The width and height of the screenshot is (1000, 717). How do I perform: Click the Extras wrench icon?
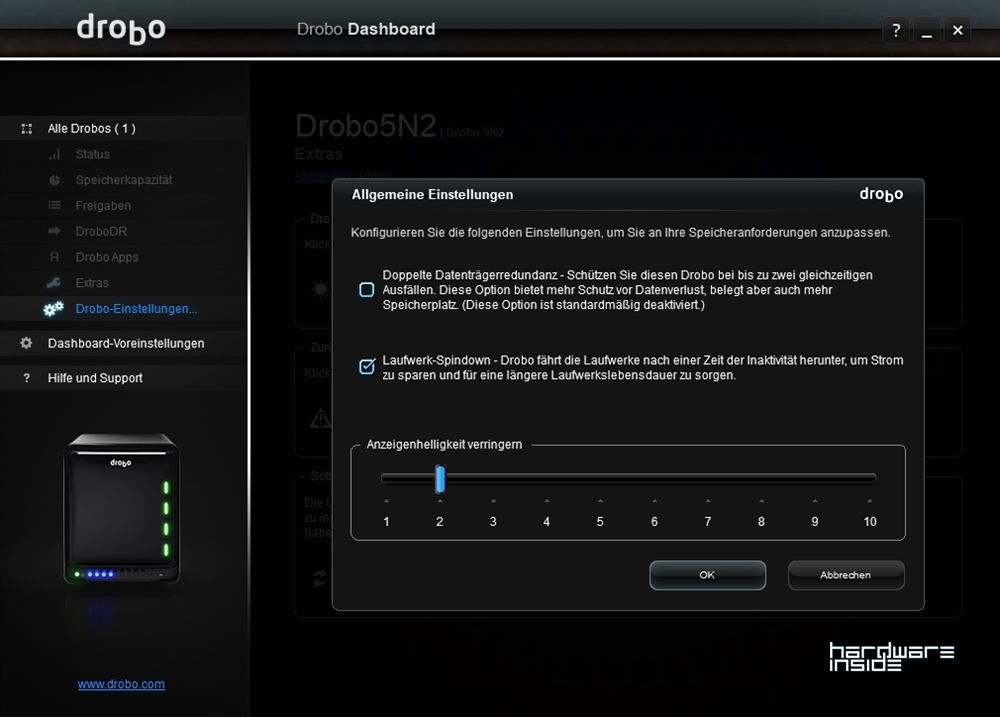[54, 283]
